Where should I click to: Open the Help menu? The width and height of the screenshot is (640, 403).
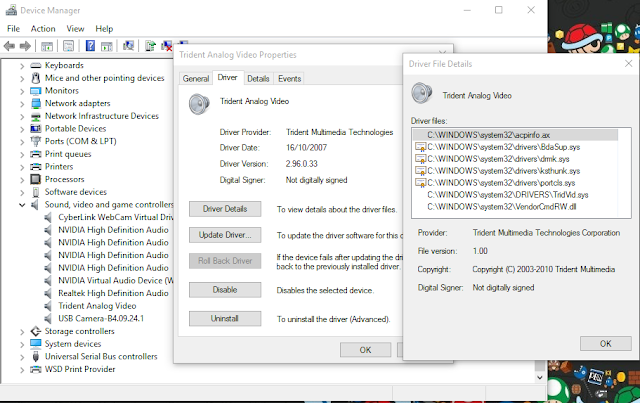click(104, 29)
